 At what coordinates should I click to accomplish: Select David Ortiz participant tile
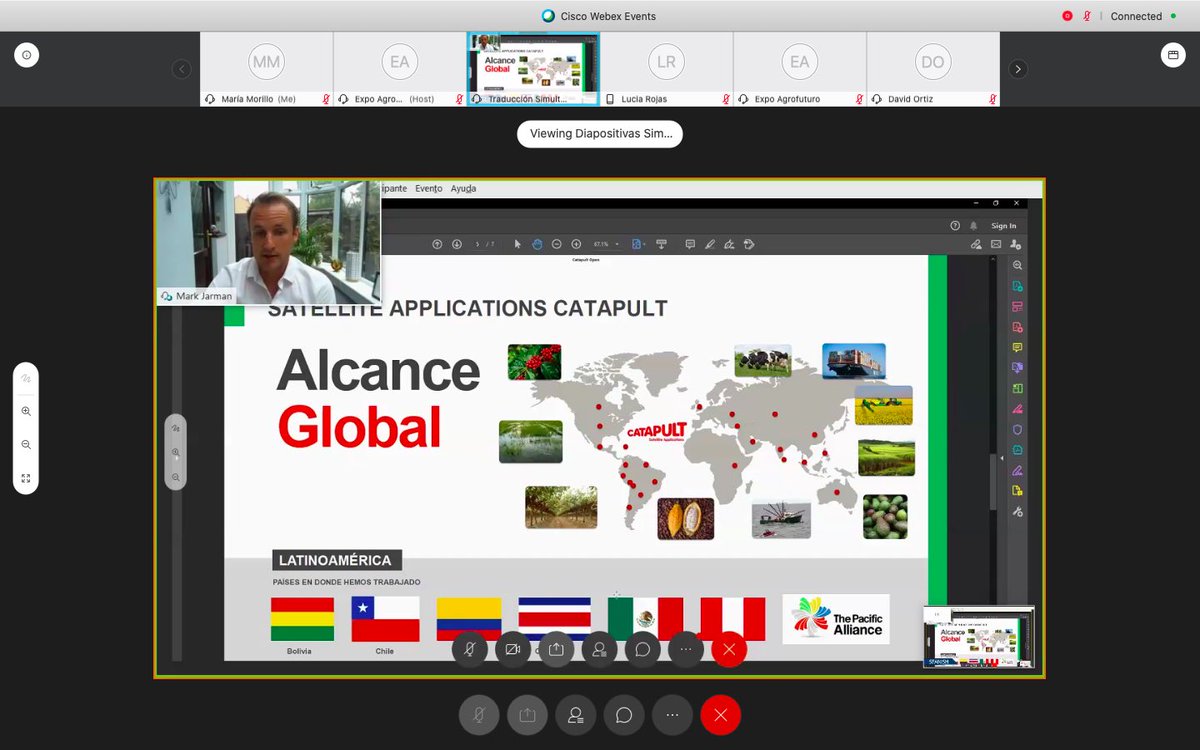[932, 69]
